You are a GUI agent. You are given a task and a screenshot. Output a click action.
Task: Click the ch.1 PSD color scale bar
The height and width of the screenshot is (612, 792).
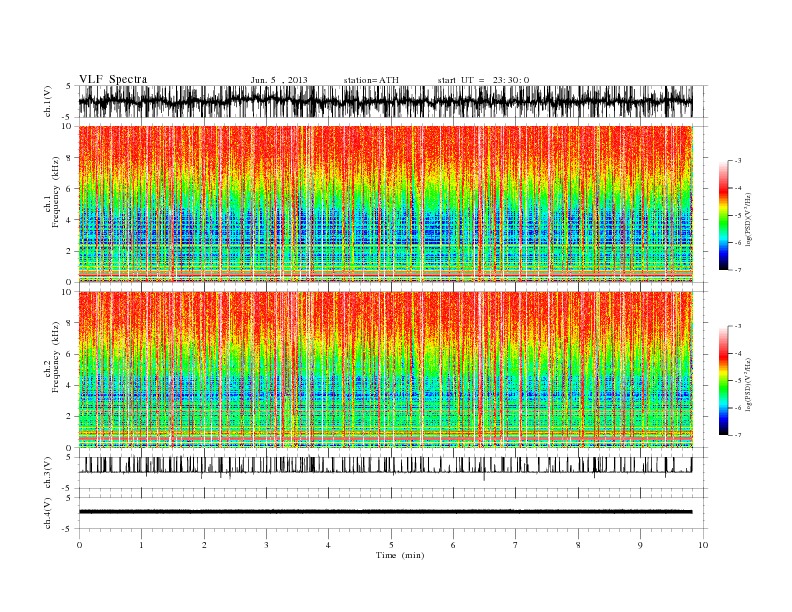pyautogui.click(x=723, y=216)
